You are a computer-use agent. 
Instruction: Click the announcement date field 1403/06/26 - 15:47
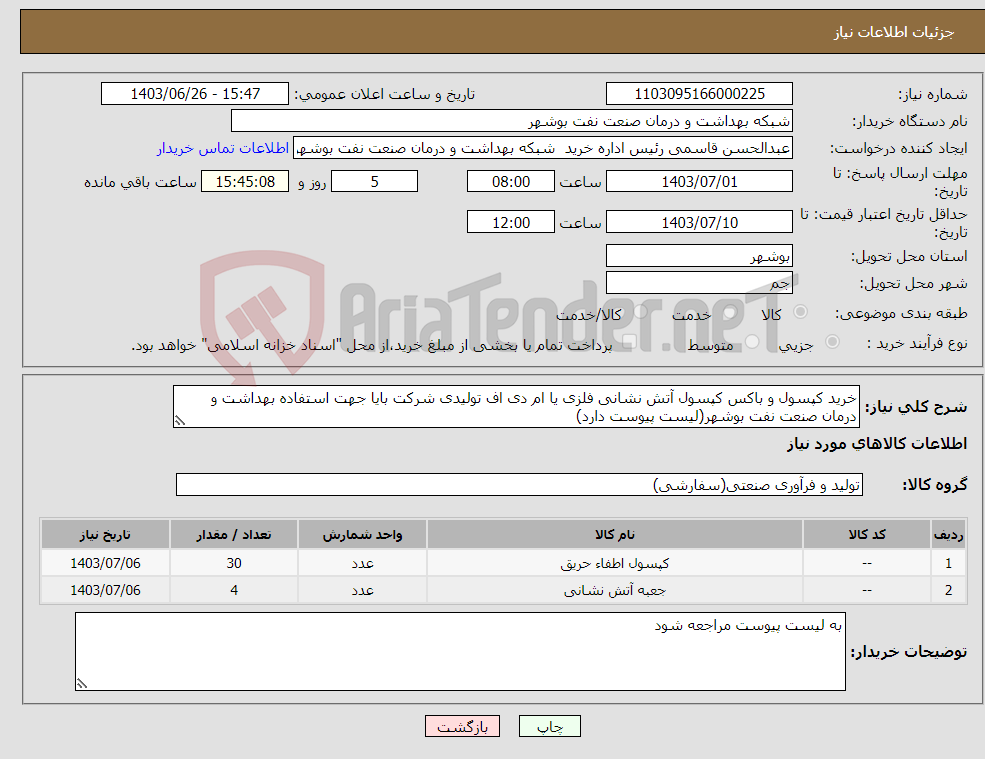click(195, 94)
